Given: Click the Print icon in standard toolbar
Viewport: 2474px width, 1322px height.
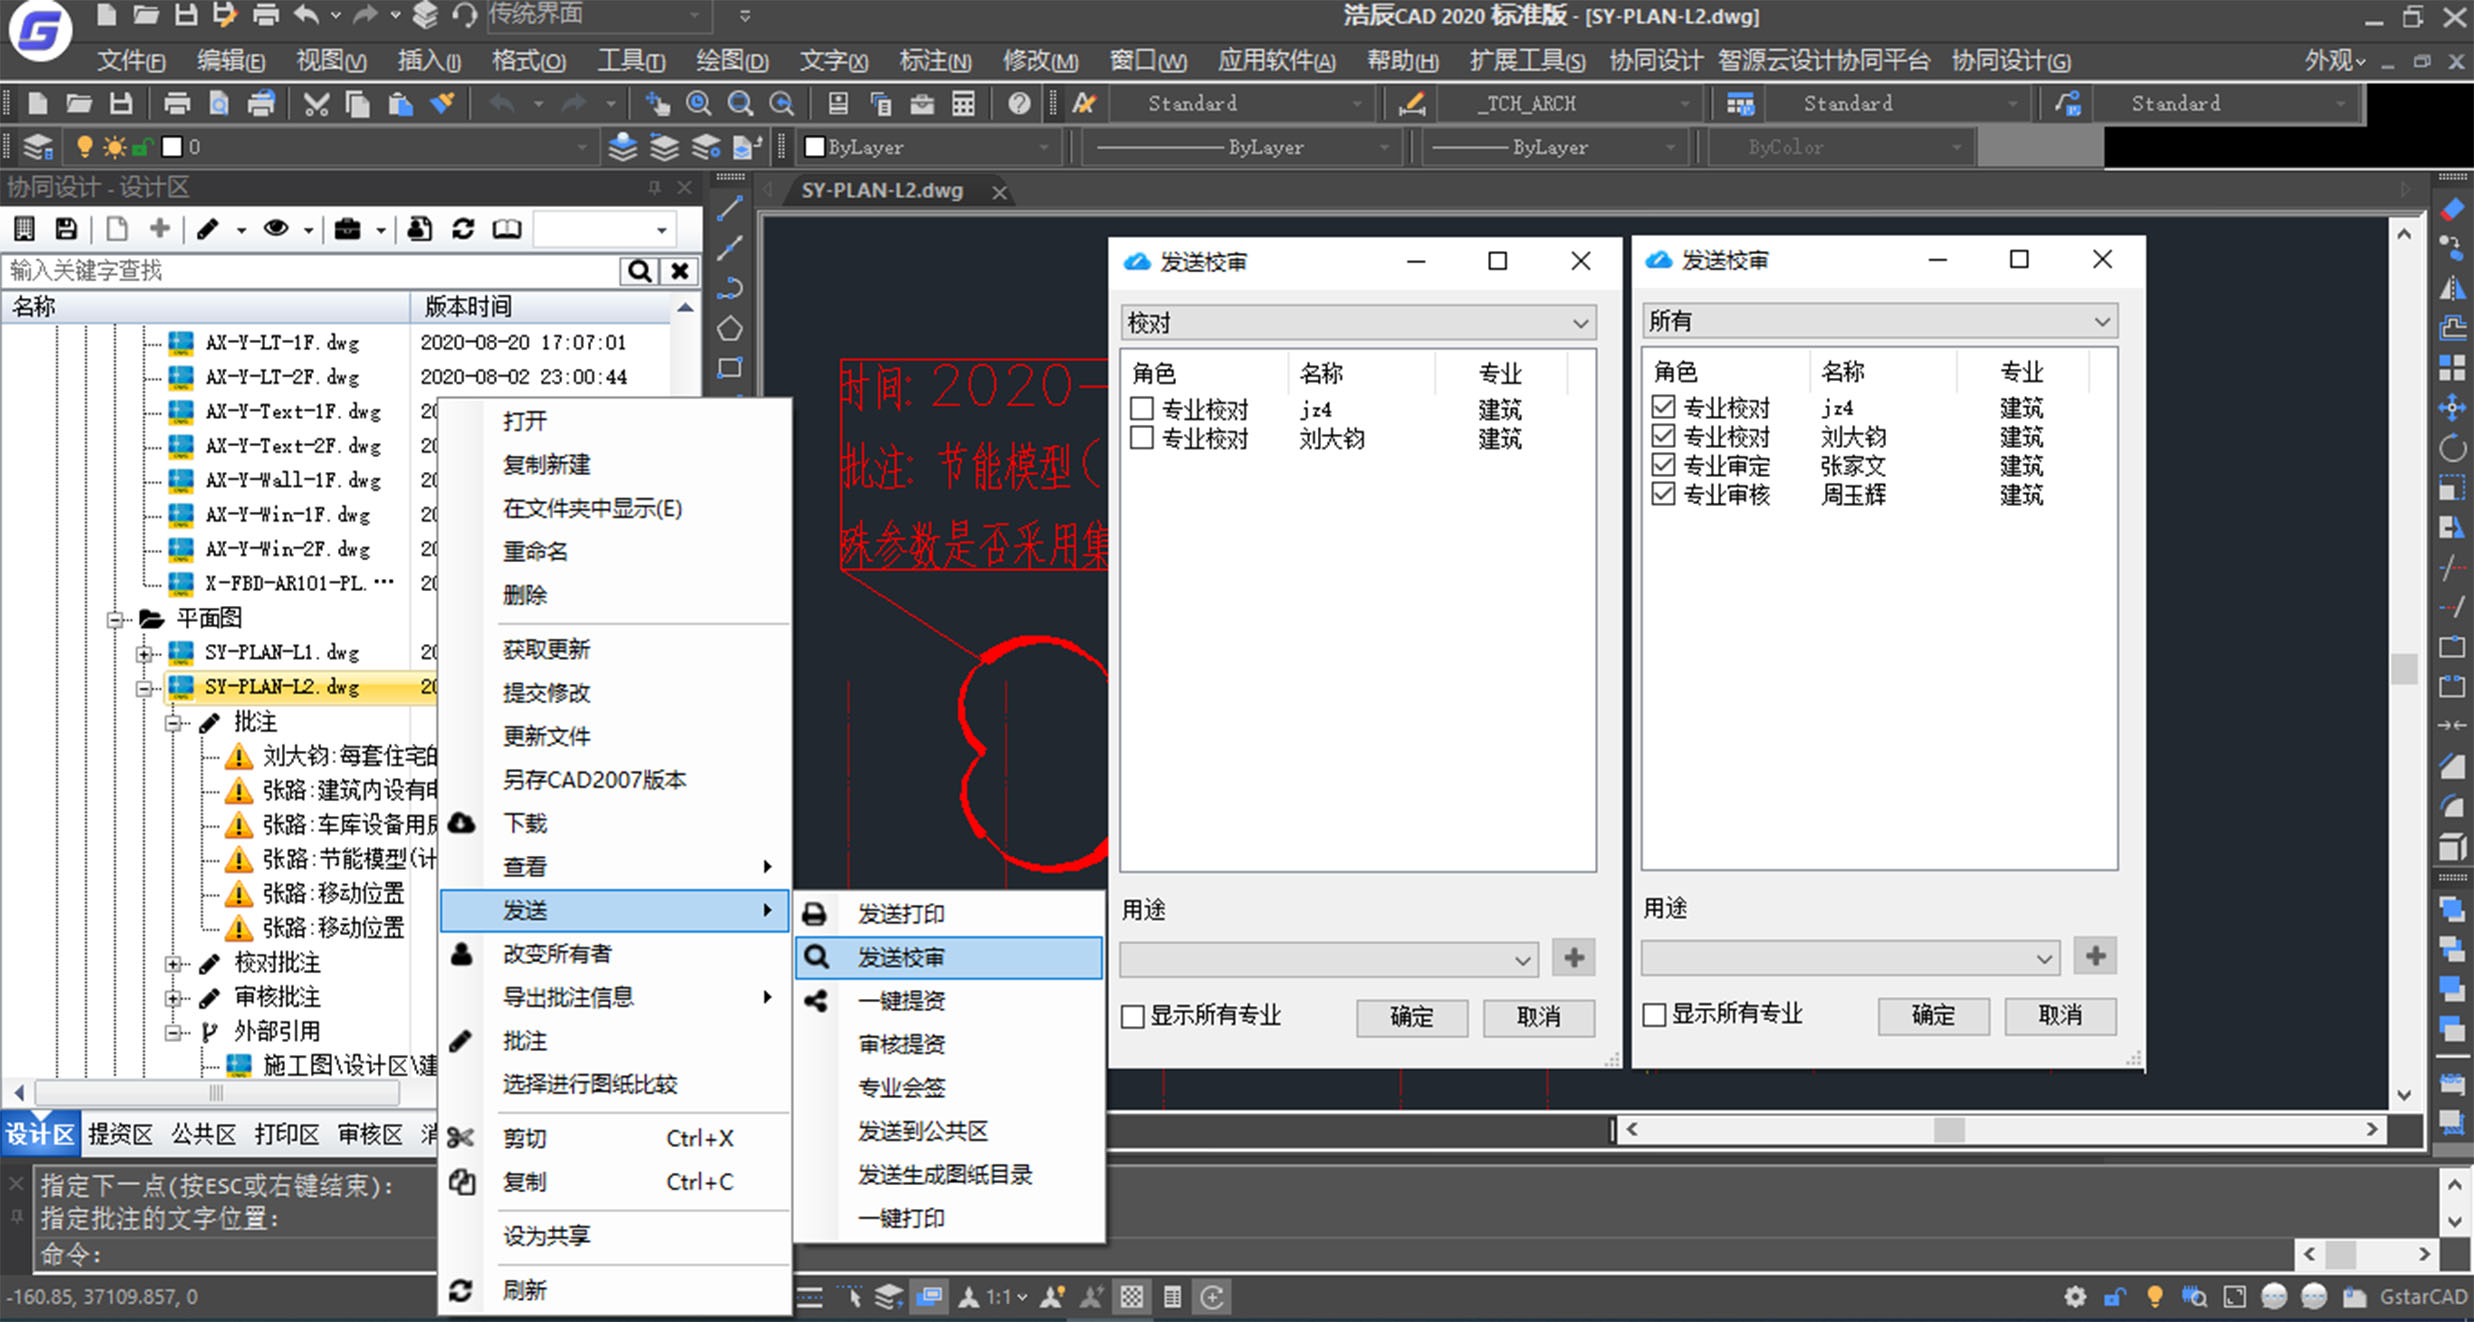Looking at the screenshot, I should coord(177,103).
